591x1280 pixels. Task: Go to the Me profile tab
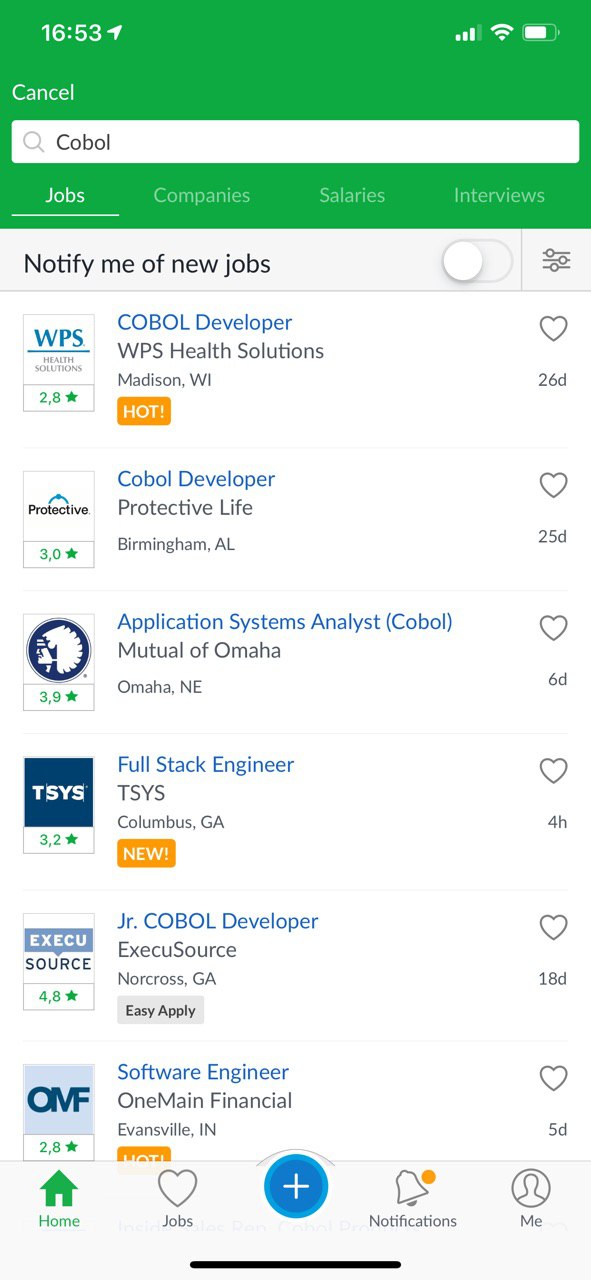(x=531, y=1199)
